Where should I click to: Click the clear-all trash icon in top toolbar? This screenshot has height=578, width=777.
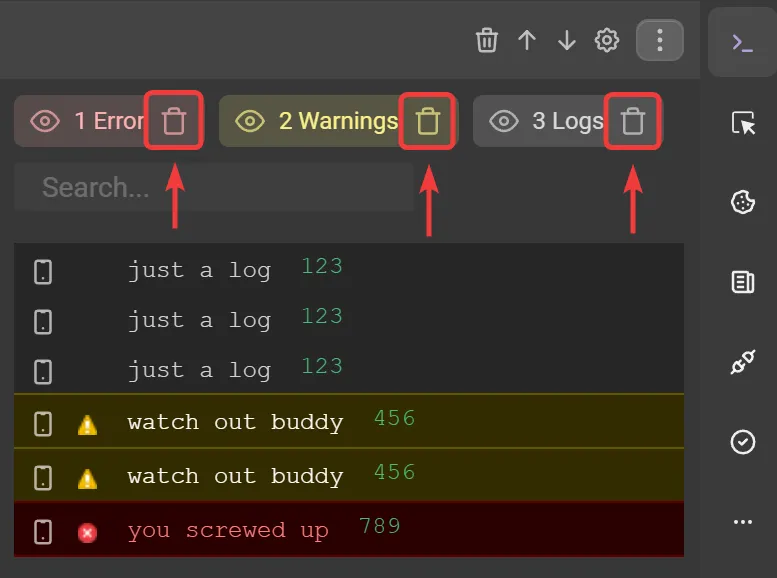click(487, 40)
